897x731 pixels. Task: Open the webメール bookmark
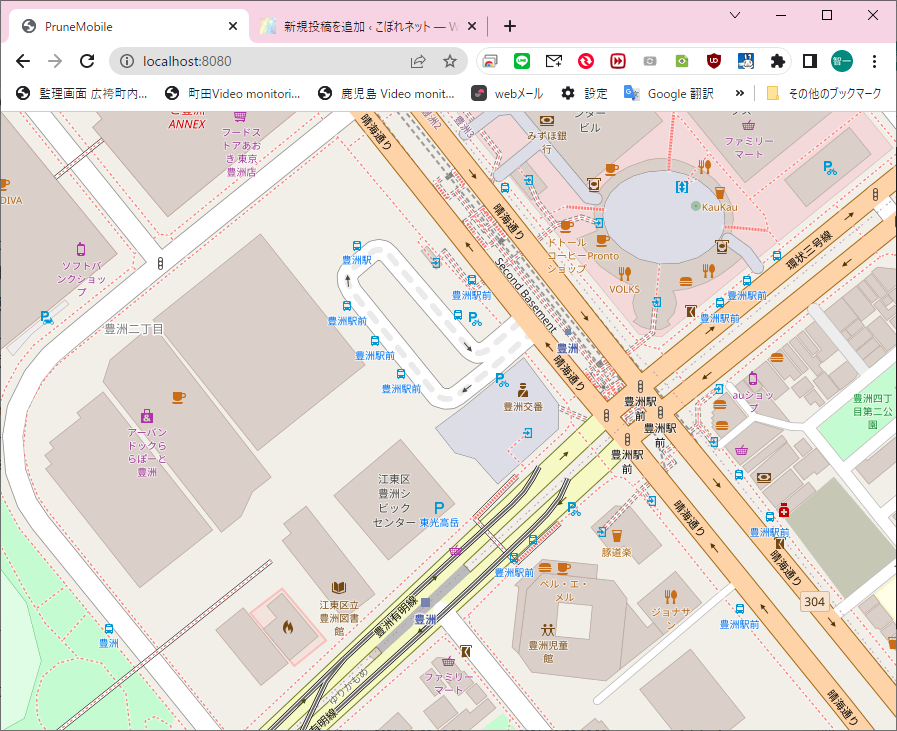pos(508,93)
